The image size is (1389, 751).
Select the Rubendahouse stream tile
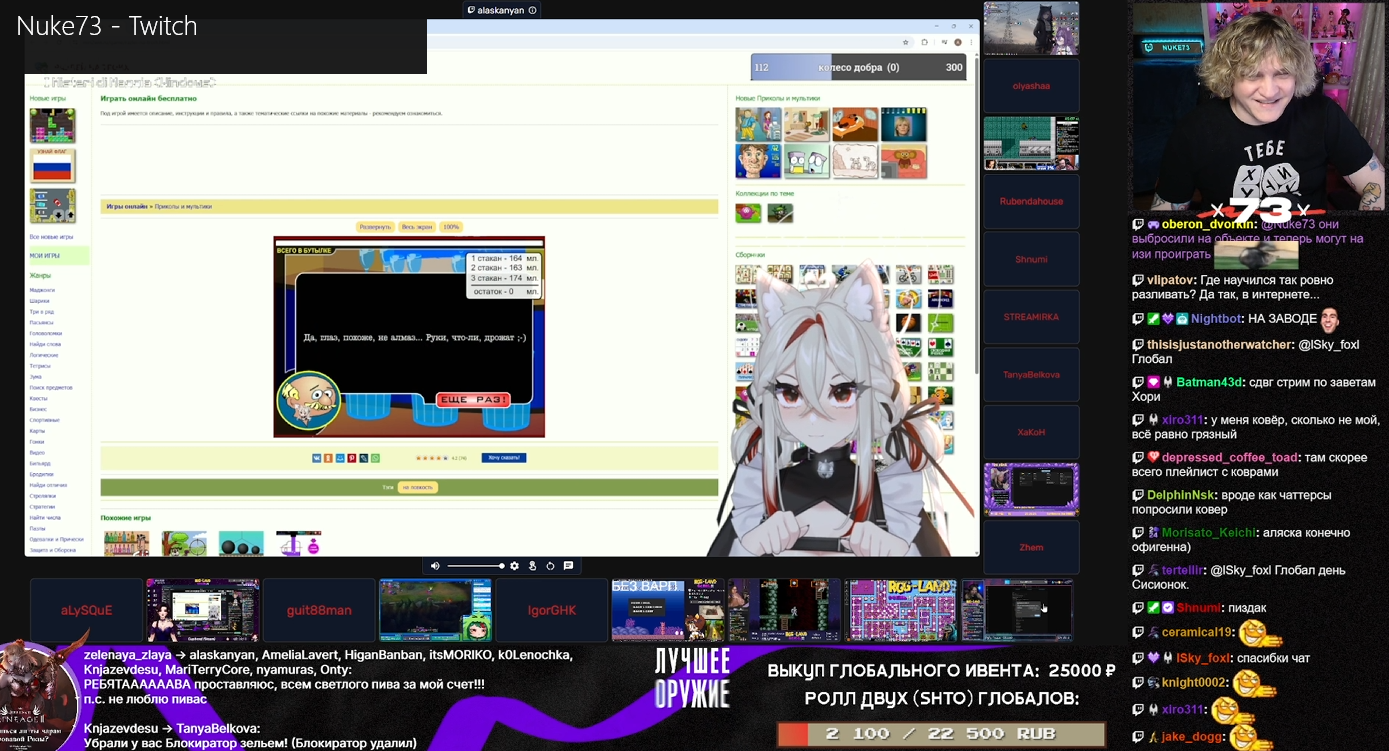click(x=1031, y=201)
